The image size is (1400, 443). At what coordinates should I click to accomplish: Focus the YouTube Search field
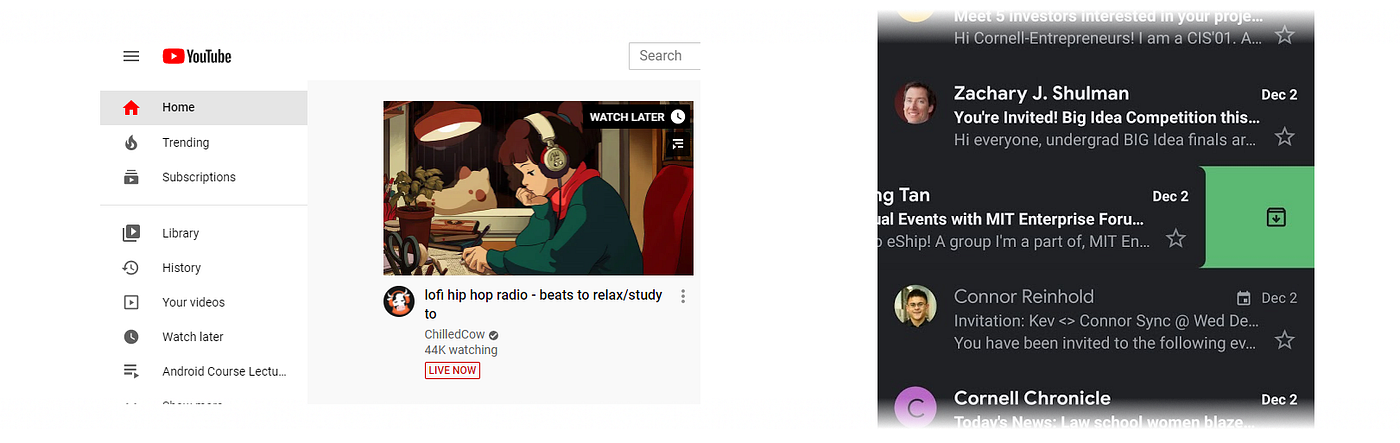664,56
